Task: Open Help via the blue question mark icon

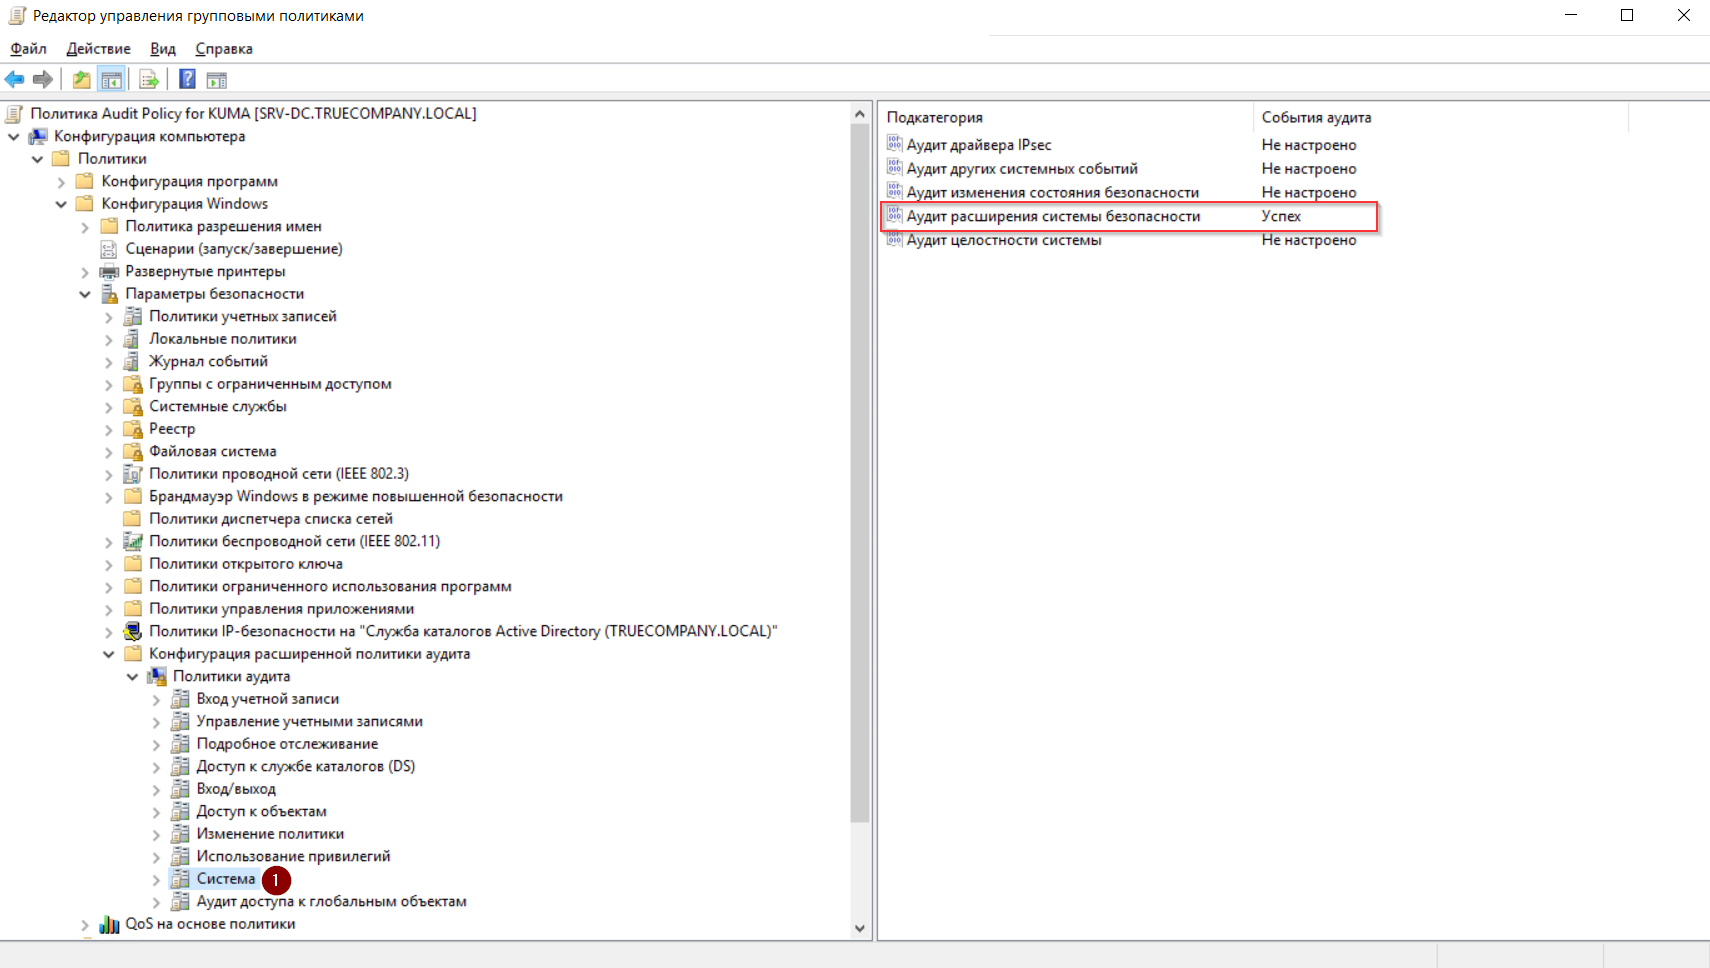Action: tap(187, 80)
